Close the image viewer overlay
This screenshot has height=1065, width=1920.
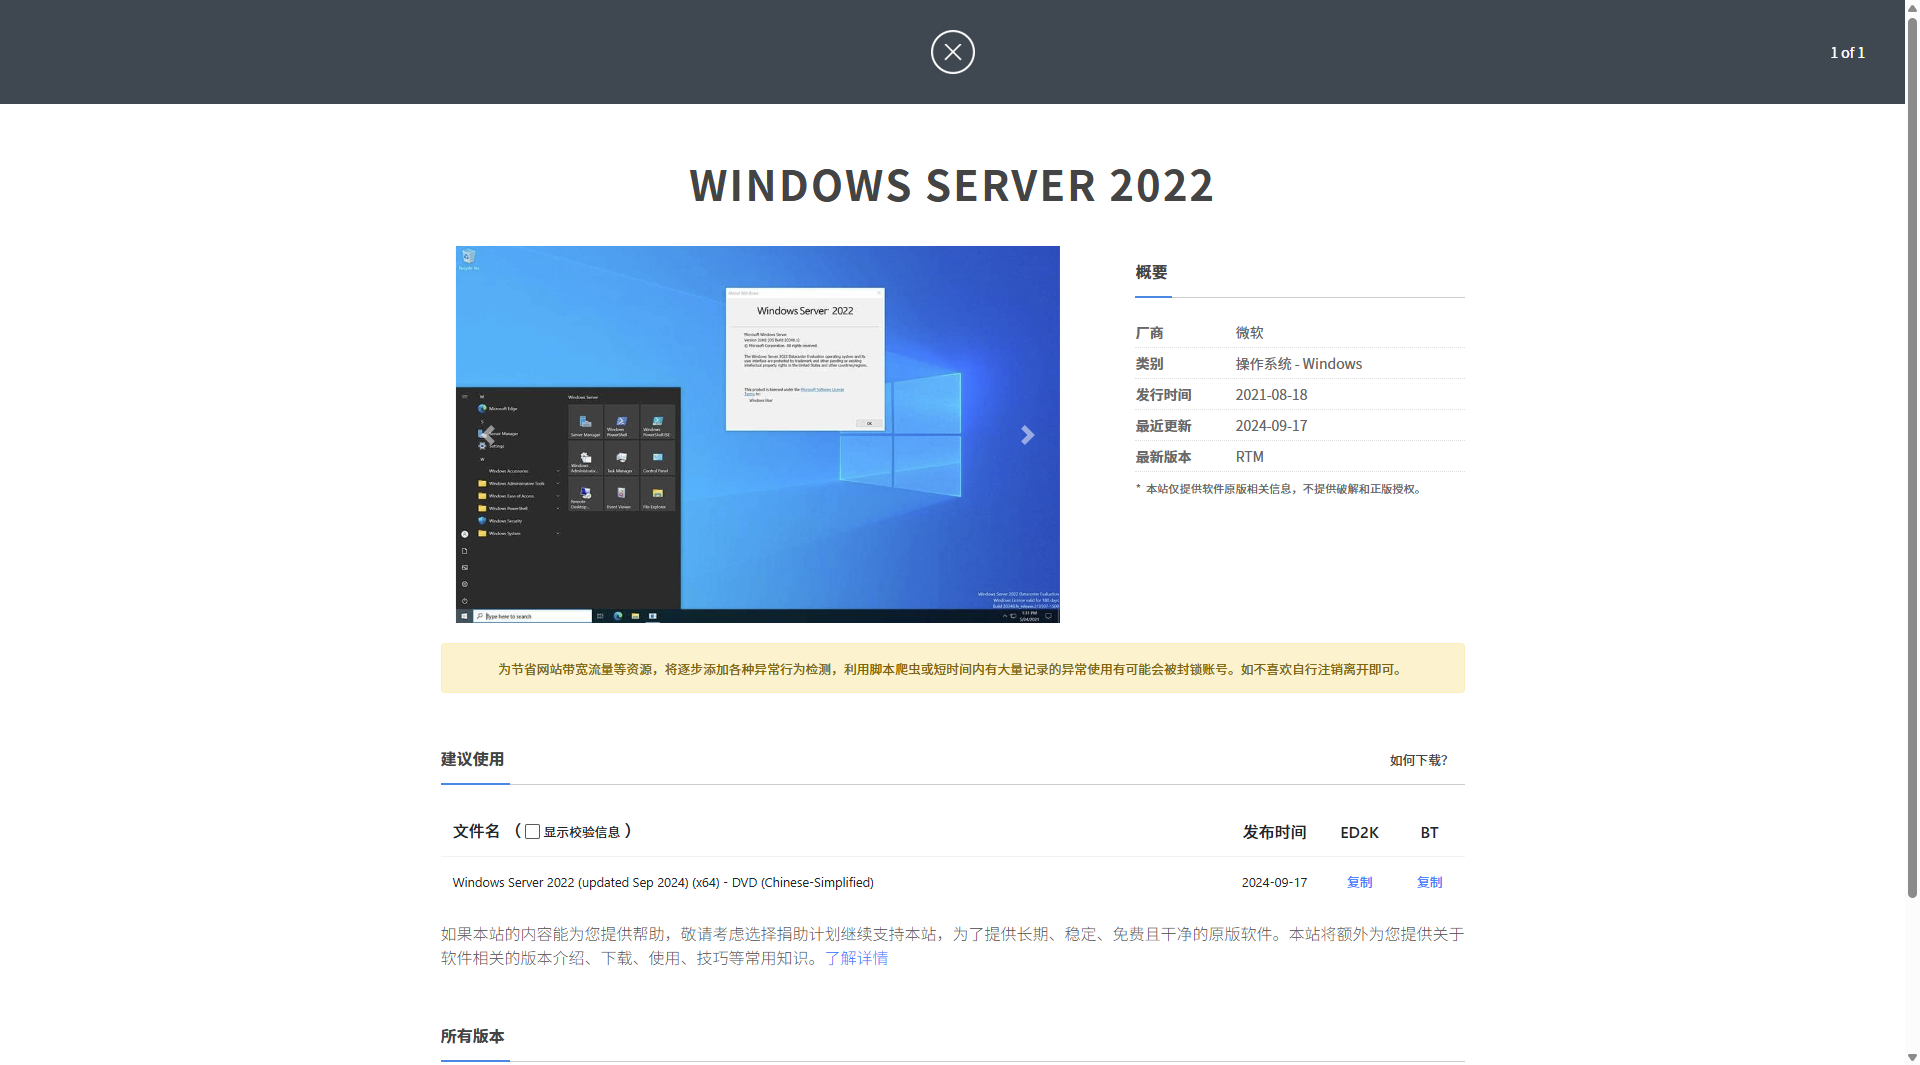click(x=951, y=51)
